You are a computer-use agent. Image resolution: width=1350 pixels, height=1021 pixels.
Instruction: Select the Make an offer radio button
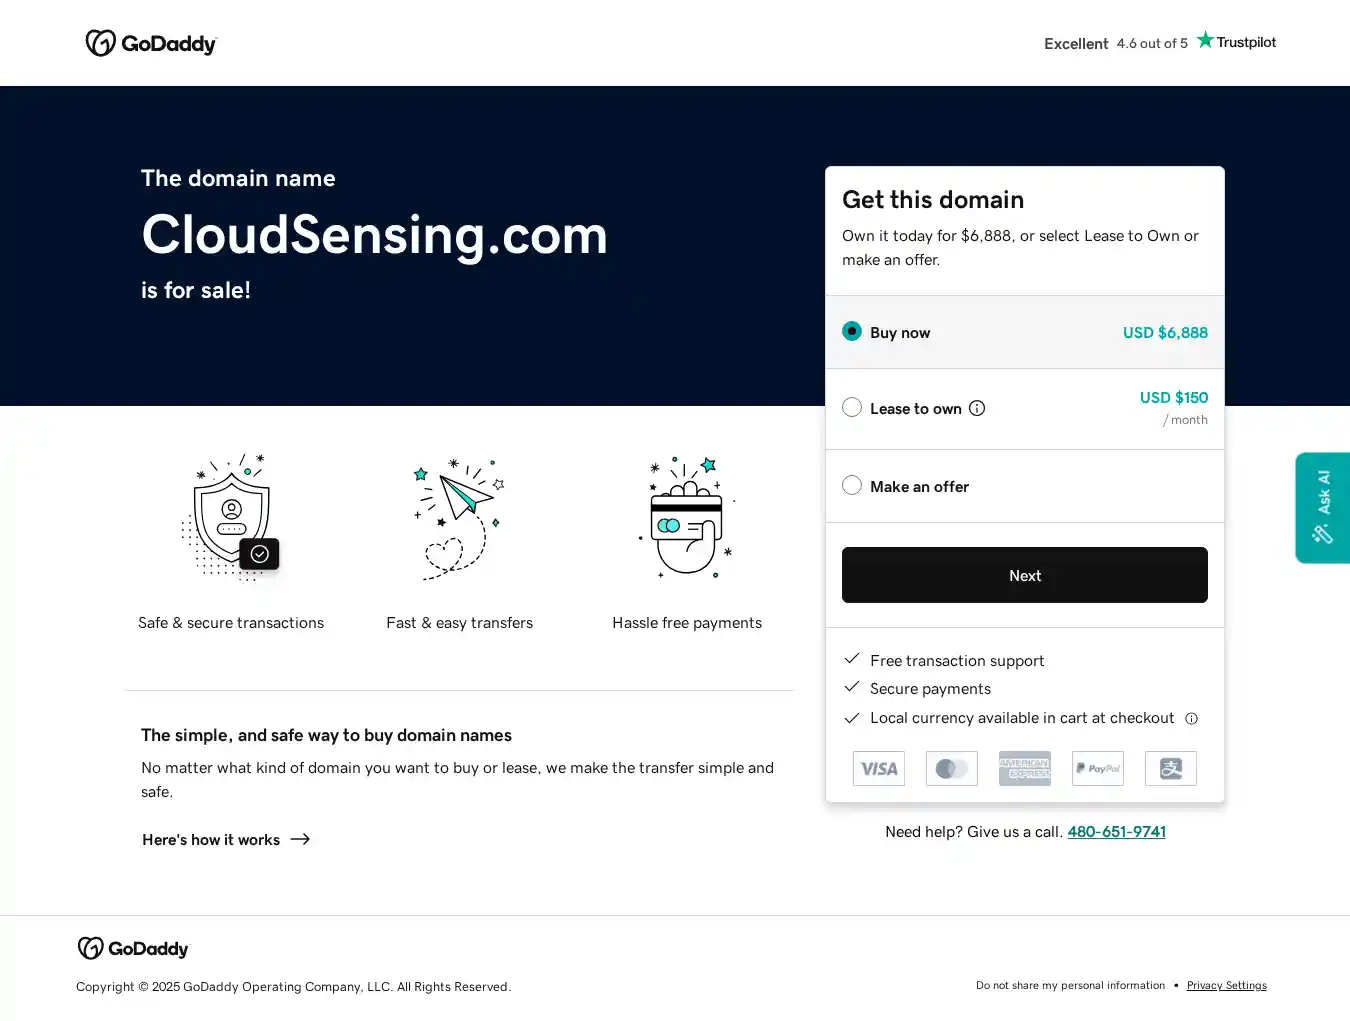coord(852,485)
